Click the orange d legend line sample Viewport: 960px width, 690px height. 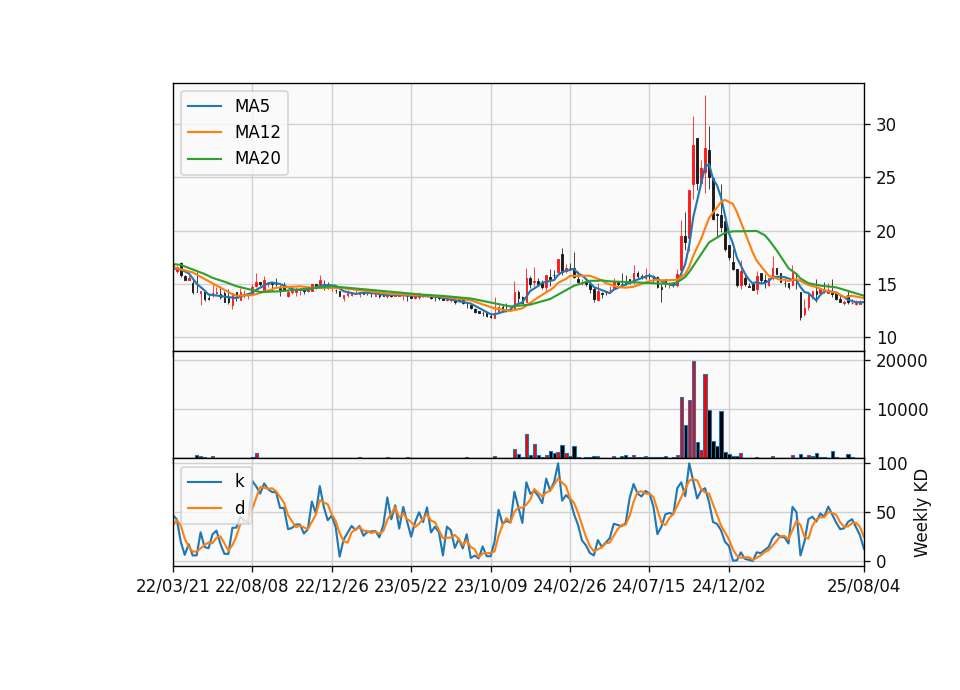(x=204, y=508)
